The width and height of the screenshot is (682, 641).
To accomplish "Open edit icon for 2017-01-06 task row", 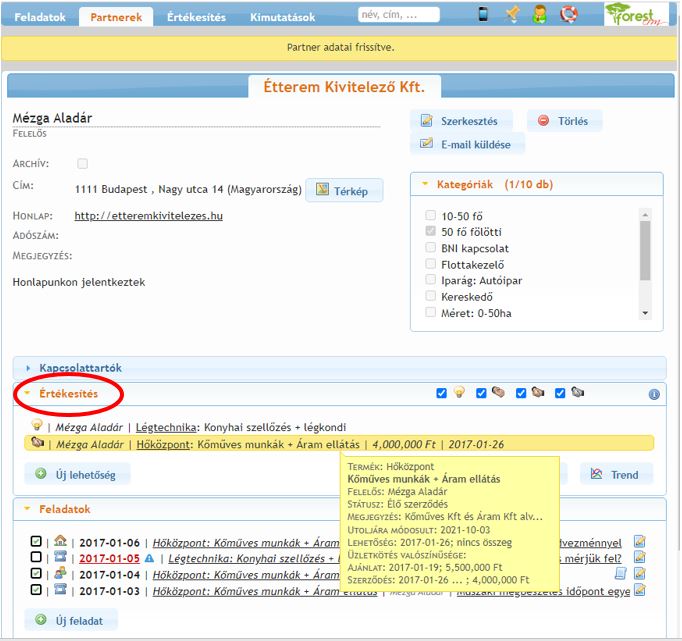I will (x=639, y=542).
